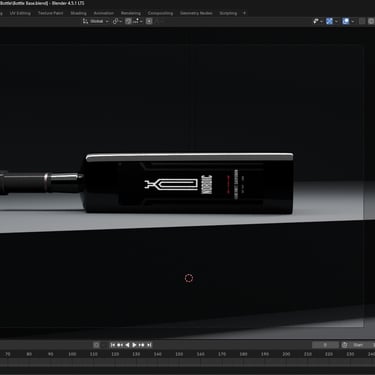
Task: Click the black bottle object in viewport
Action: click(x=189, y=183)
